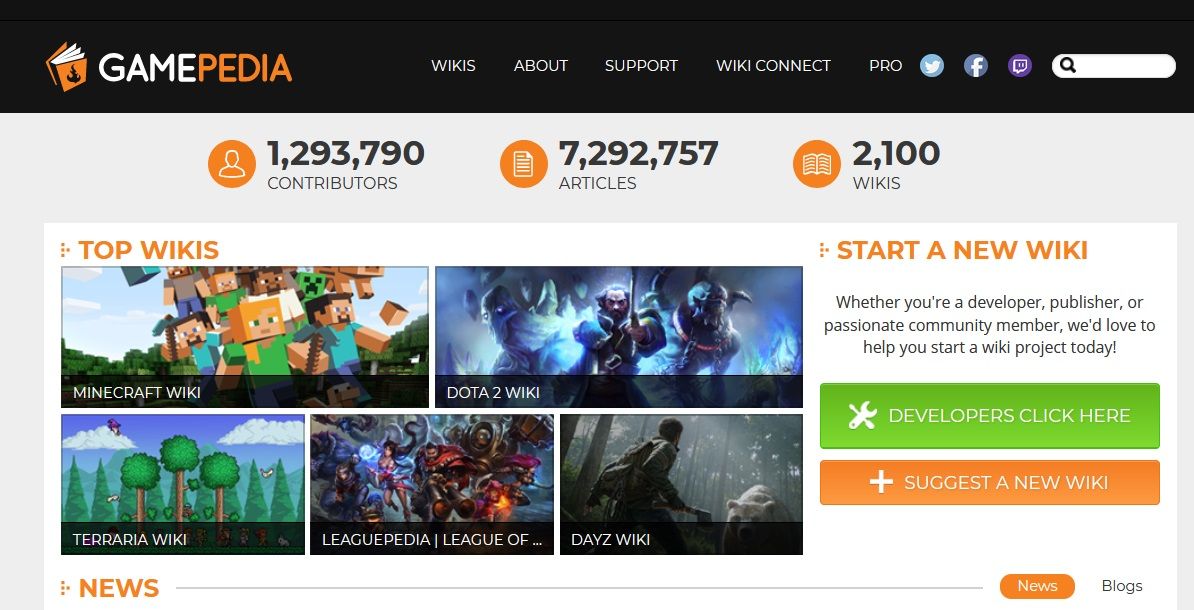Viewport: 1194px width, 610px height.
Task: Click the 7,292,757 articles count
Action: [638, 154]
